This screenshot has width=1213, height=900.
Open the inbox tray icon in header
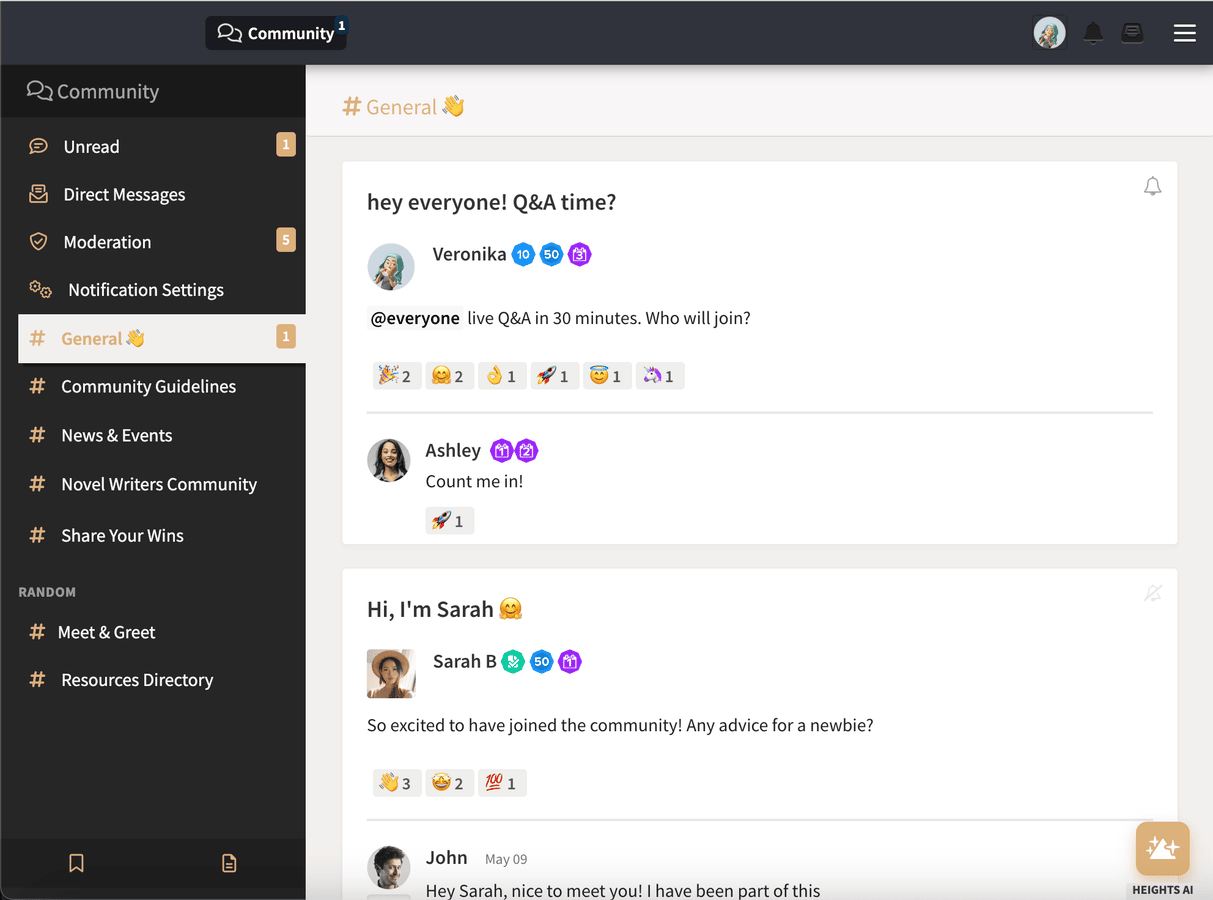coord(1132,33)
